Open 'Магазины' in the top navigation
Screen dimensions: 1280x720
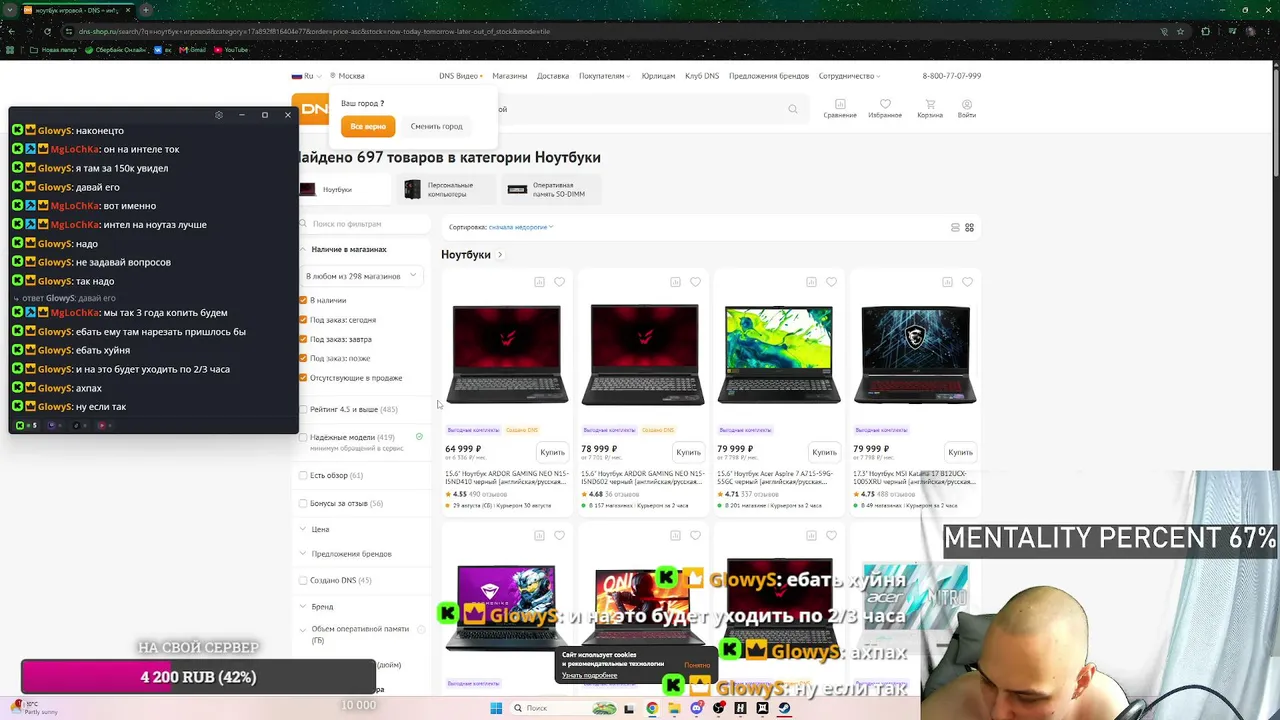510,76
